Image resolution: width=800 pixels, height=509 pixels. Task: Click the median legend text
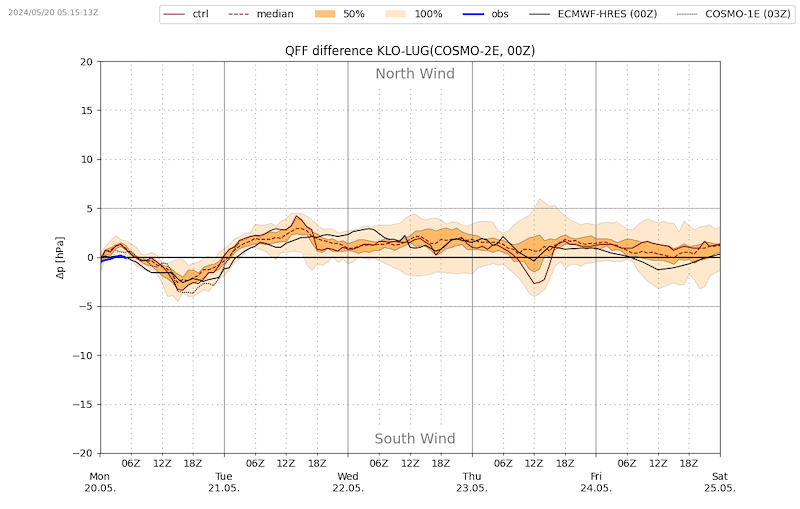[275, 14]
